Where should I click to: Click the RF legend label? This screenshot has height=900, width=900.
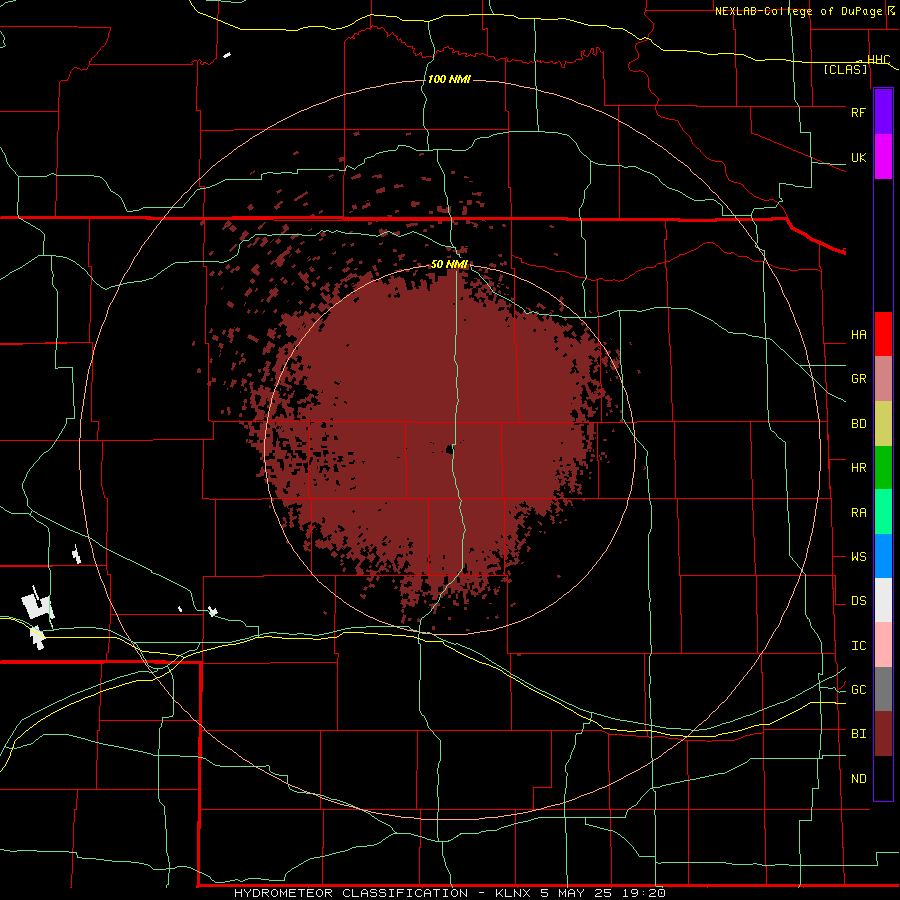tap(858, 112)
